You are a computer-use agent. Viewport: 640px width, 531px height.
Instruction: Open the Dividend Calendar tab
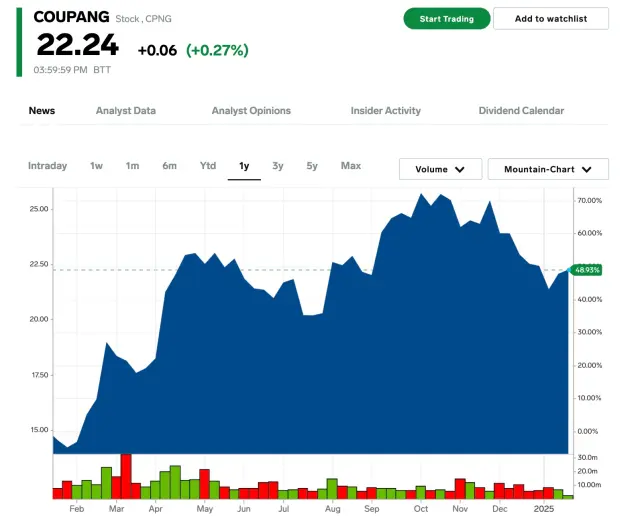click(x=521, y=111)
